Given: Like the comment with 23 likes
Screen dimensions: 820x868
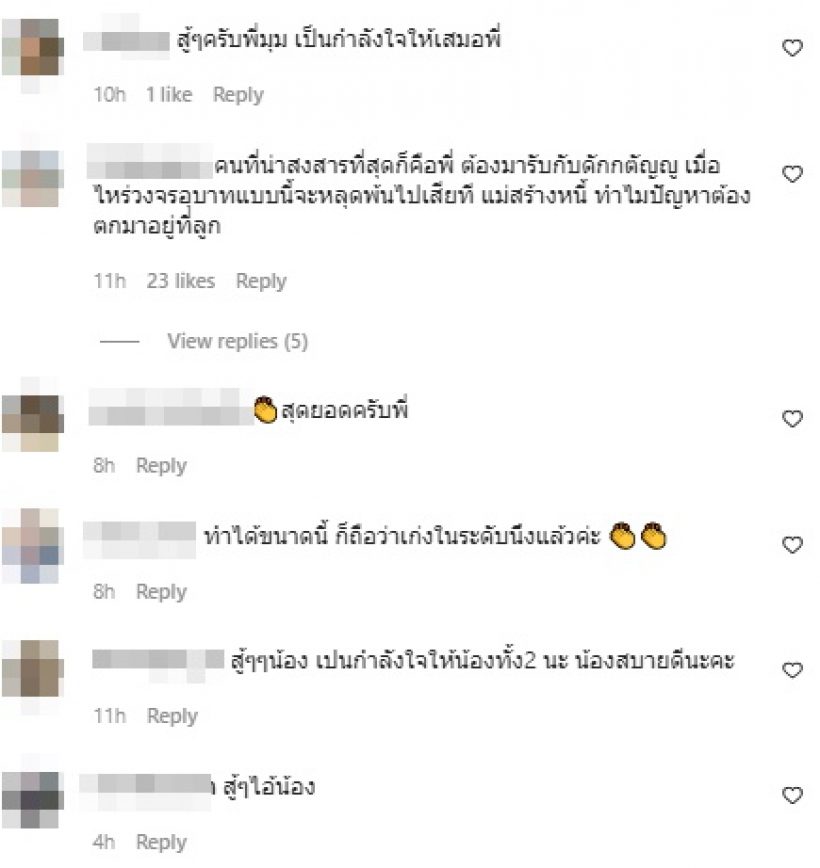Looking at the screenshot, I should [x=792, y=174].
